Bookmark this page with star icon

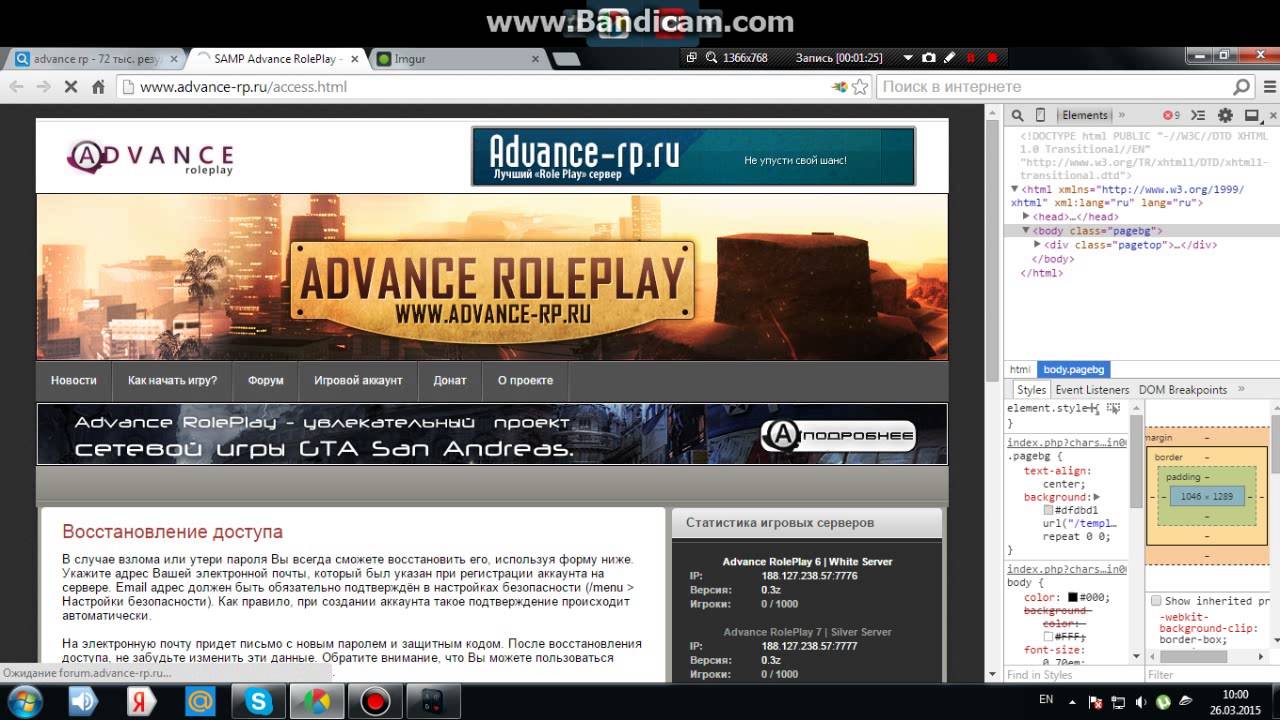coord(859,87)
